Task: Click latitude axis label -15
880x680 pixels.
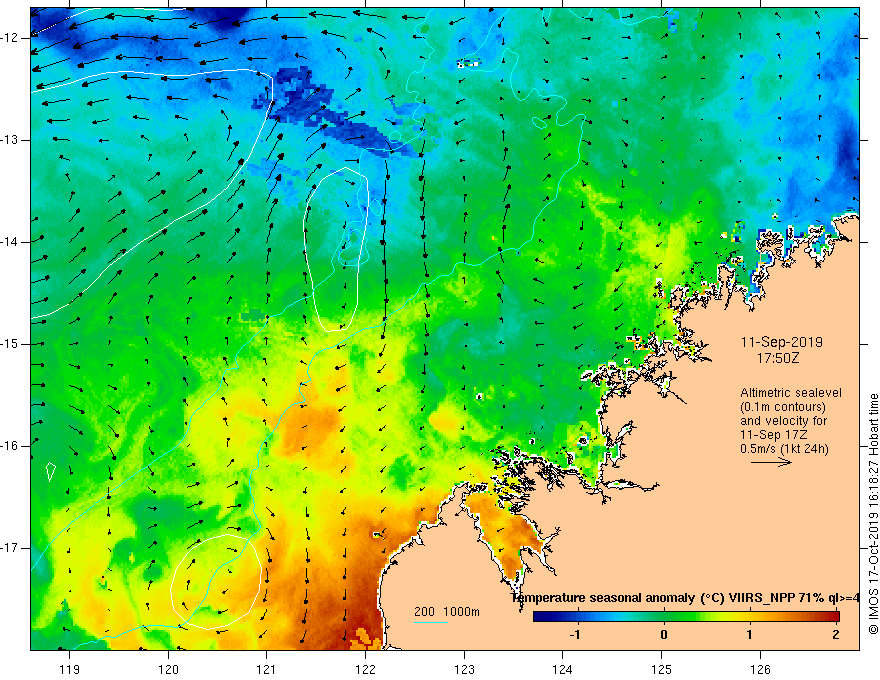Action: click(11, 344)
